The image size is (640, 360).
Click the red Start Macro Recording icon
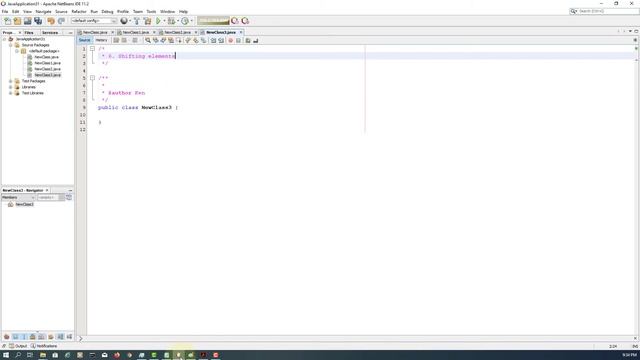(x=231, y=40)
